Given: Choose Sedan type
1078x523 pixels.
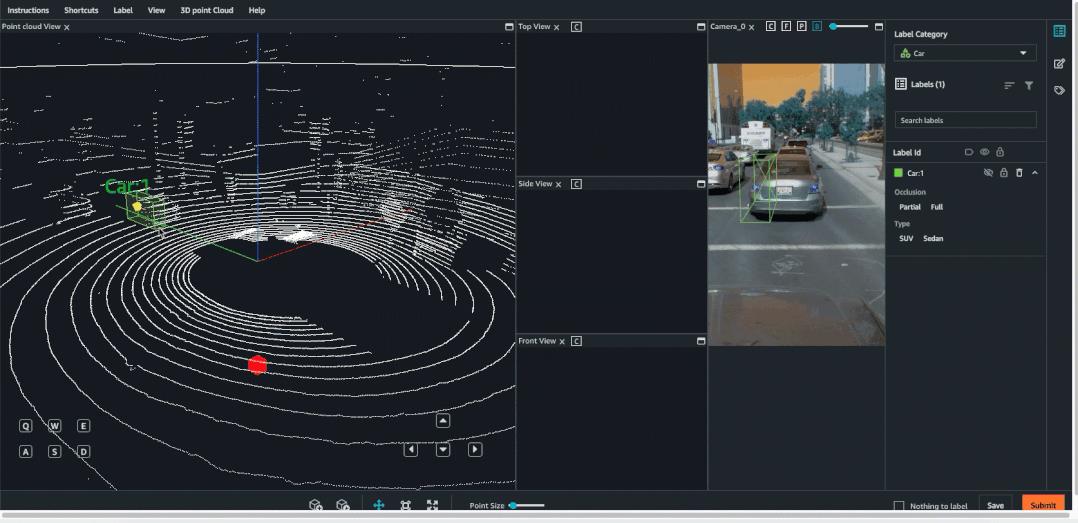Looking at the screenshot, I should [933, 238].
